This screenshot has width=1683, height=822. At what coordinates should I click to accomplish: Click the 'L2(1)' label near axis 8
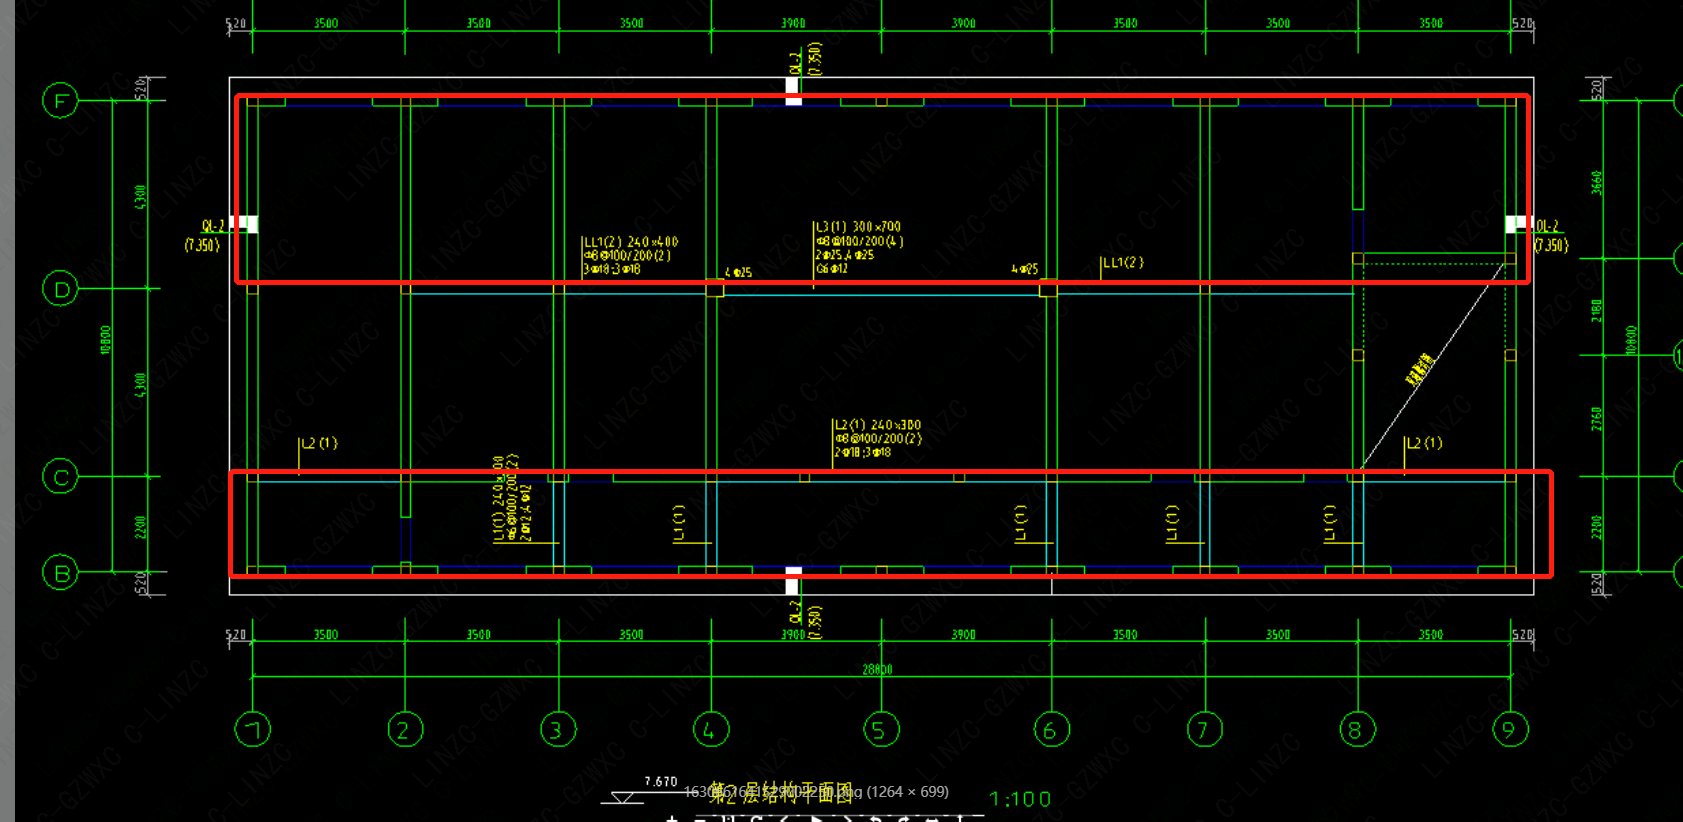click(x=1425, y=443)
